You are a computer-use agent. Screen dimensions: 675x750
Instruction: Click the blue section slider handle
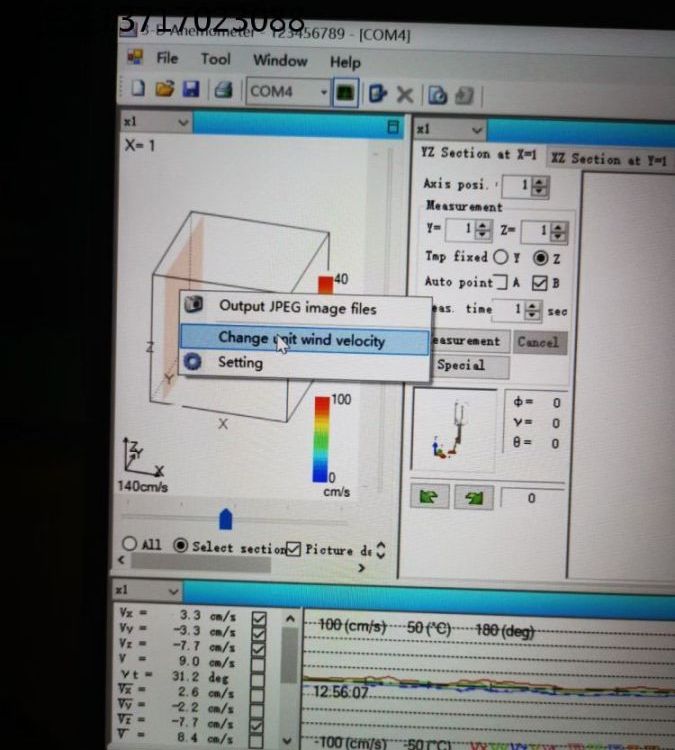pyautogui.click(x=226, y=519)
